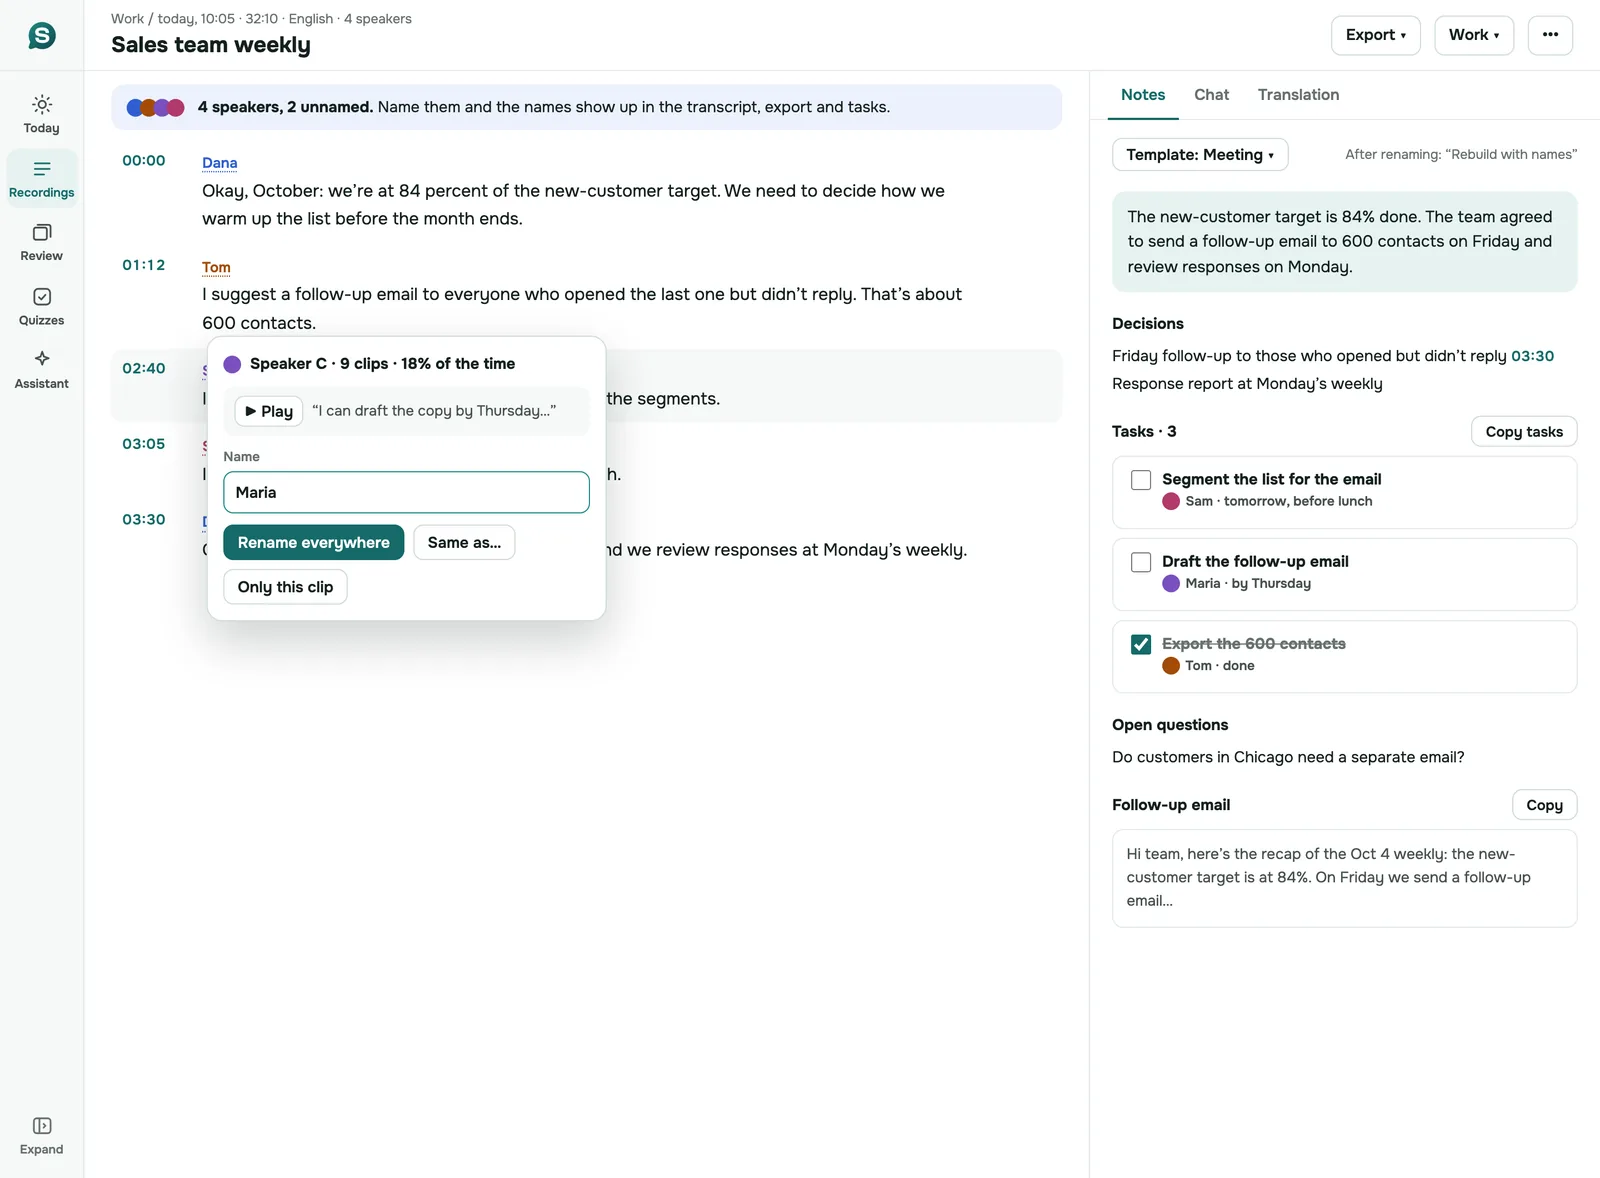Click Sam's pink avatar dot in task
Viewport: 1600px width, 1178px height.
click(1171, 501)
